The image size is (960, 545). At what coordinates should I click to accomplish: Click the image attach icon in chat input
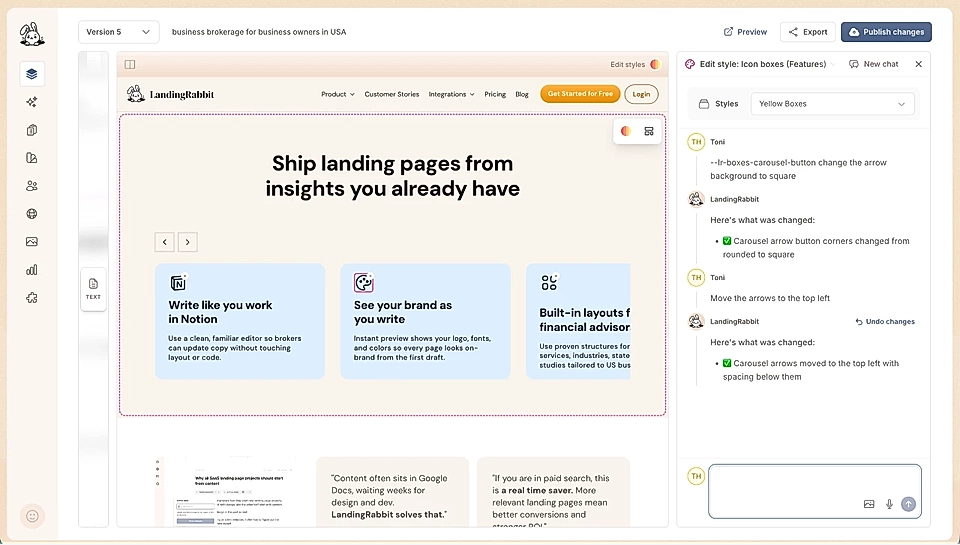(869, 504)
